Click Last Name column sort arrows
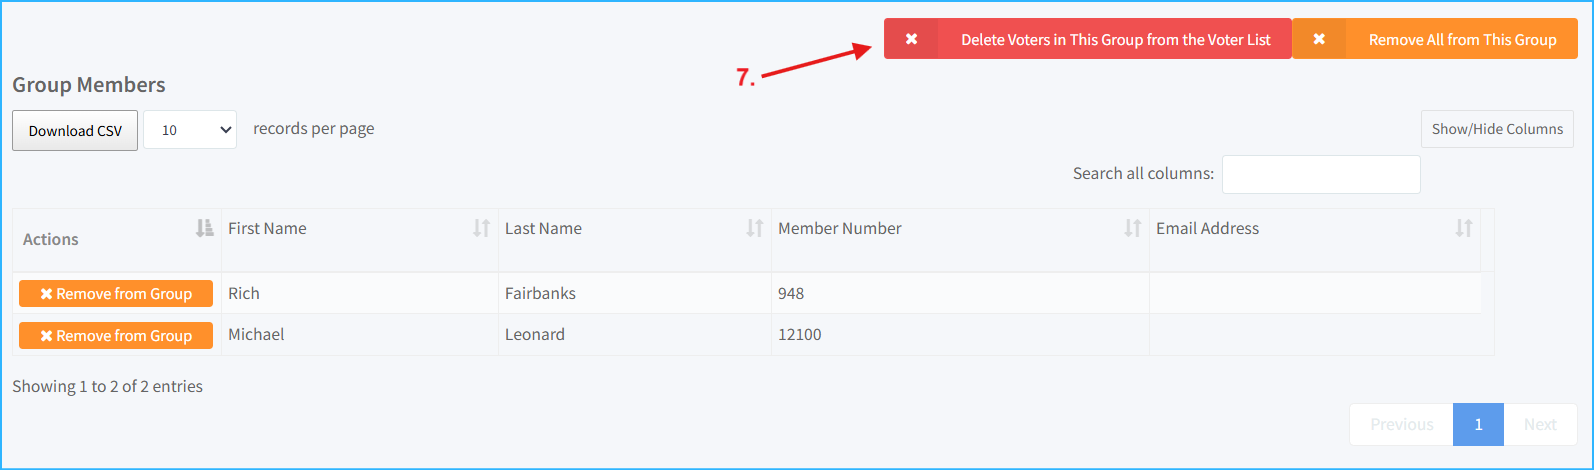Viewport: 1594px width, 470px height. (x=754, y=228)
